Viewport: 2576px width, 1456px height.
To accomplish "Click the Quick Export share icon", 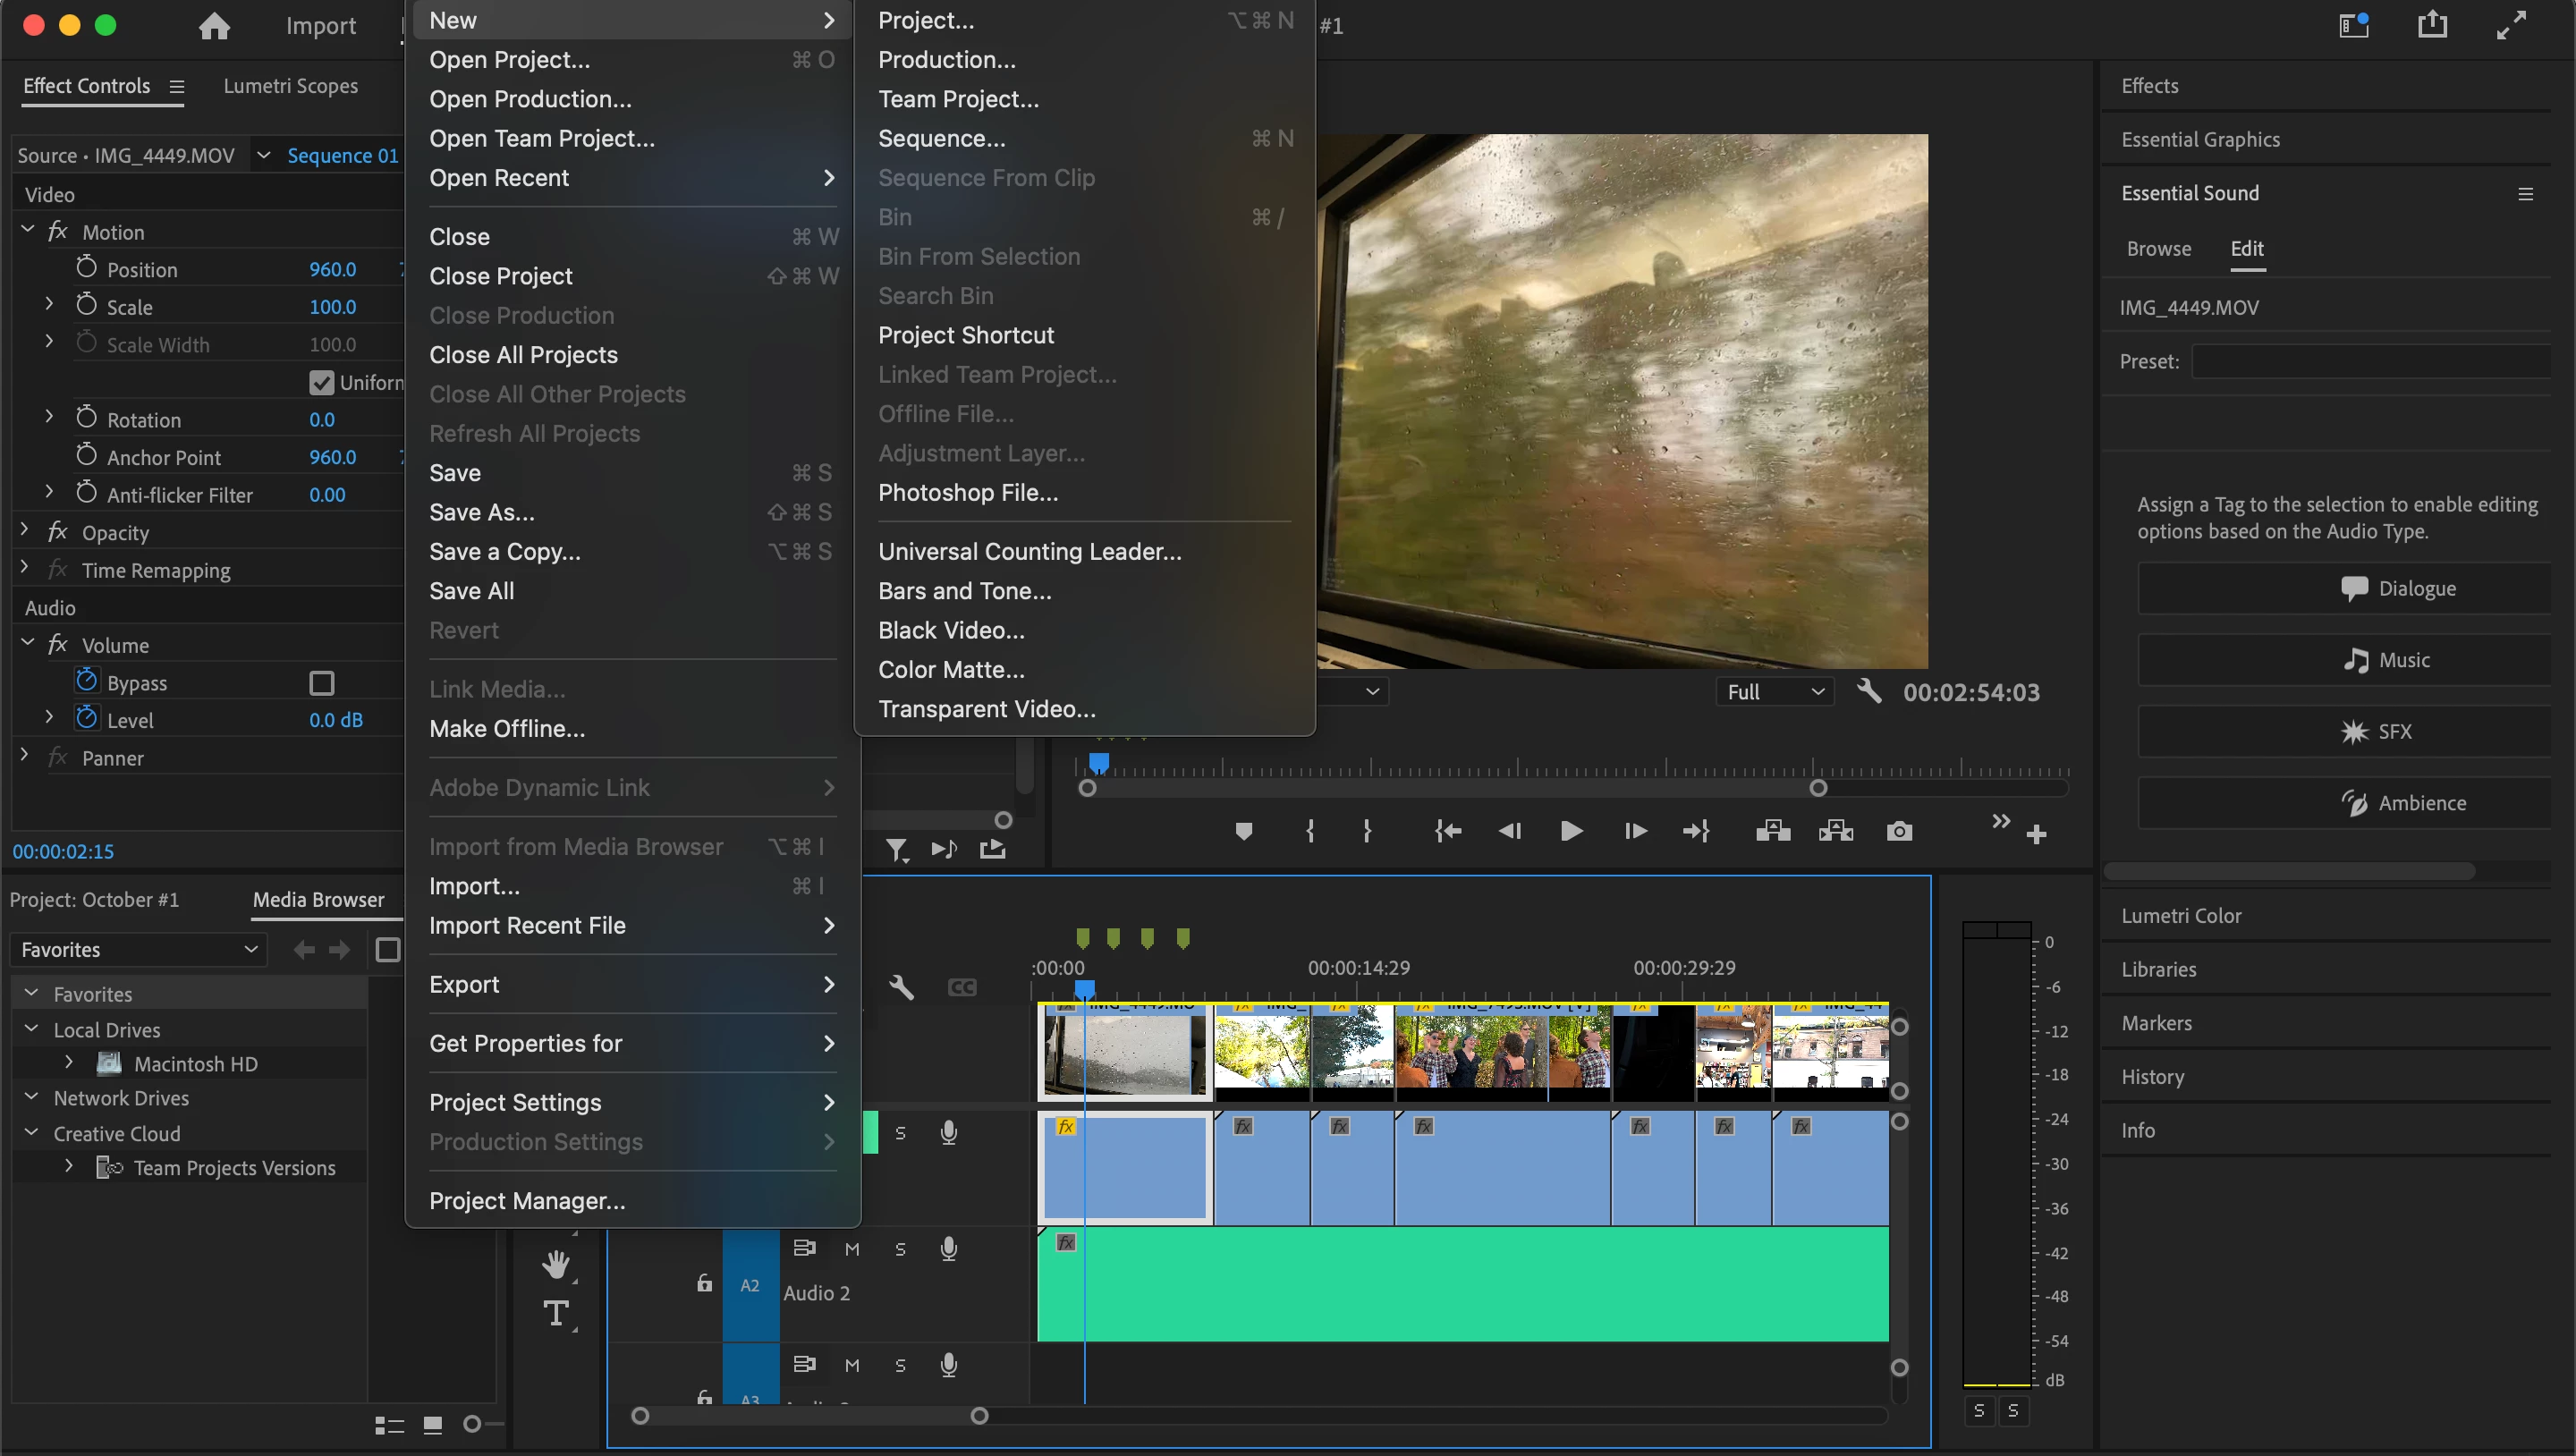I will (2432, 25).
